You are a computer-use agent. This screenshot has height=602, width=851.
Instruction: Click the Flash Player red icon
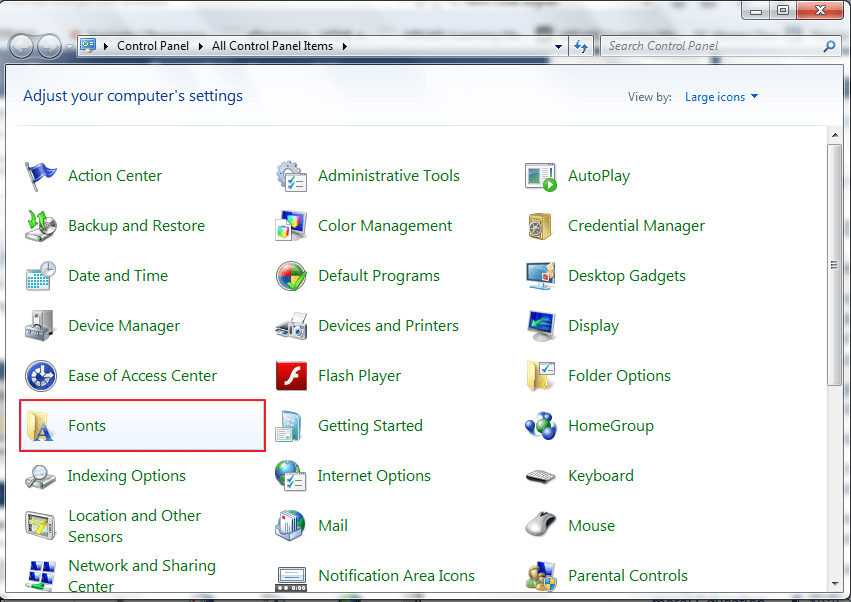(x=291, y=376)
